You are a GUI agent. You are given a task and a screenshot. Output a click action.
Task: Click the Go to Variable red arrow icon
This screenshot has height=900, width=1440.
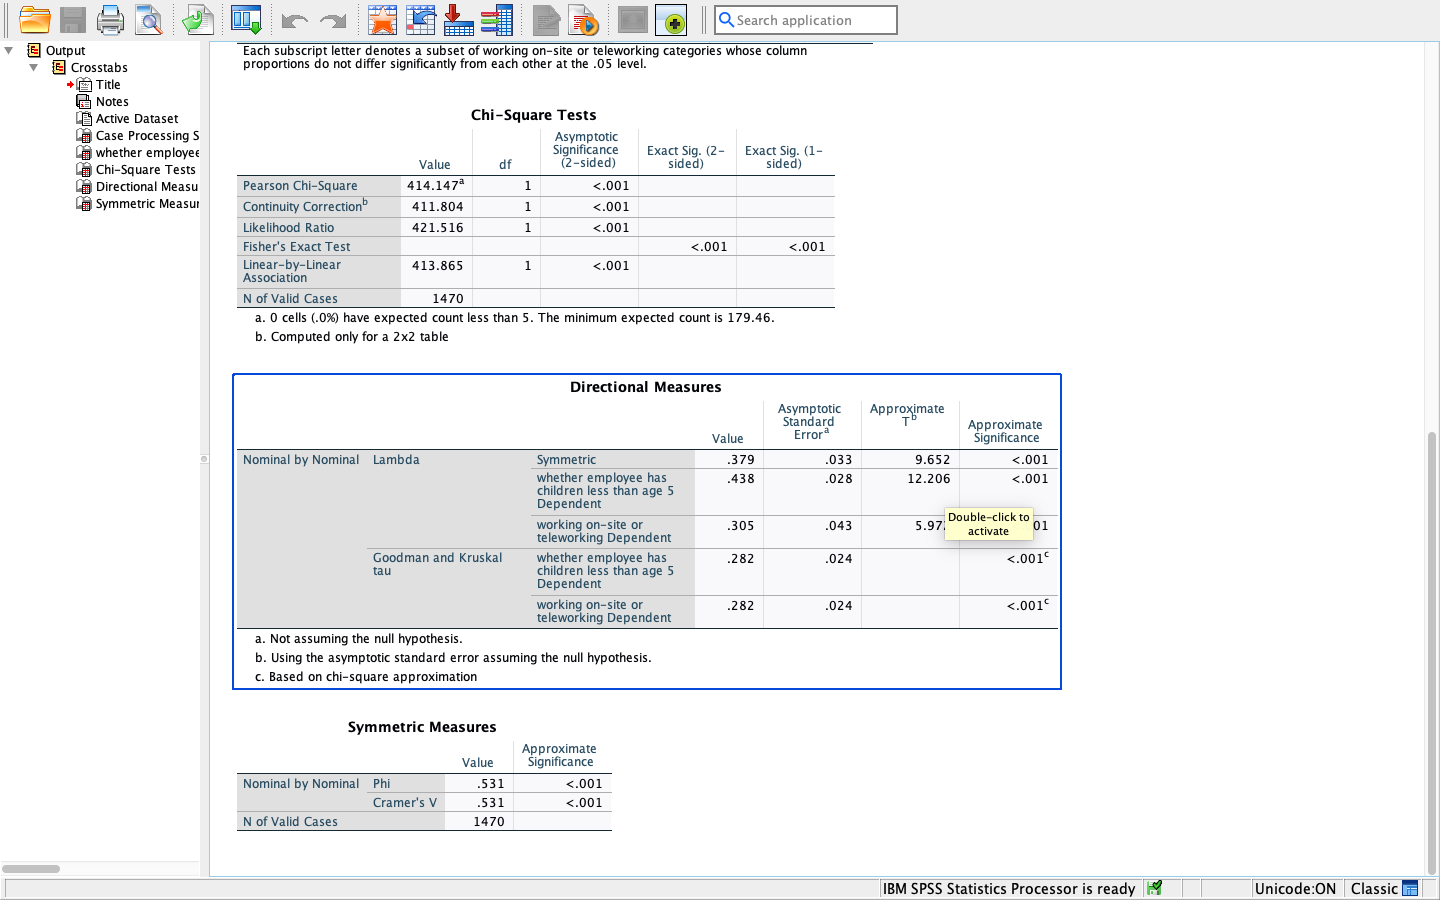458,20
